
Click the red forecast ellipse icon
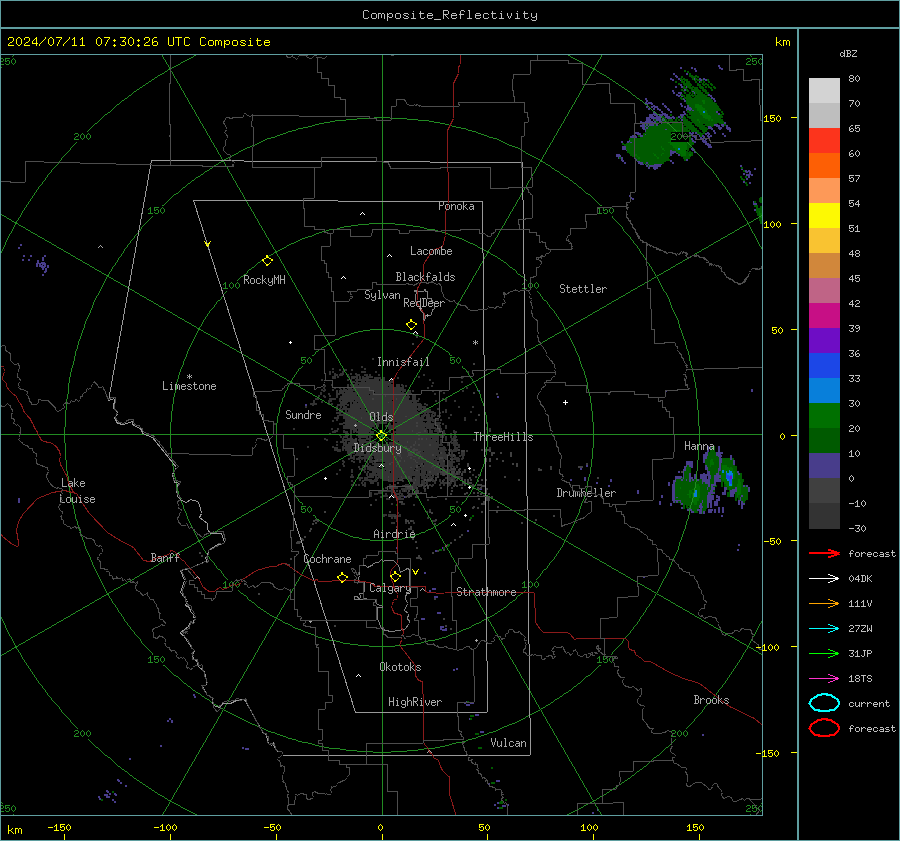point(824,728)
